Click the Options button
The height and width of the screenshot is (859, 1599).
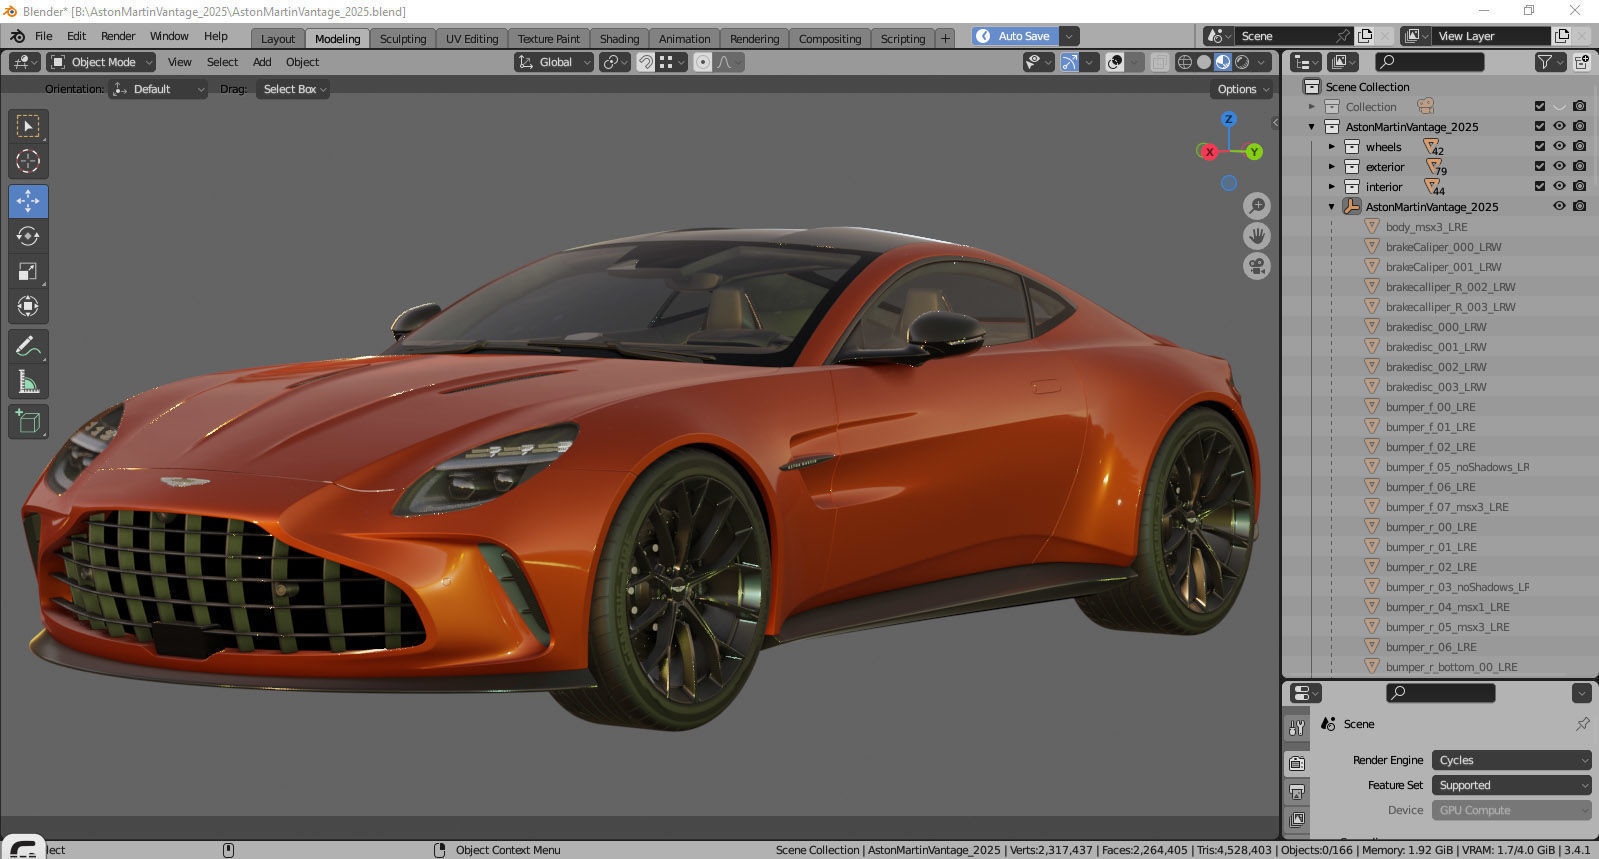1244,89
